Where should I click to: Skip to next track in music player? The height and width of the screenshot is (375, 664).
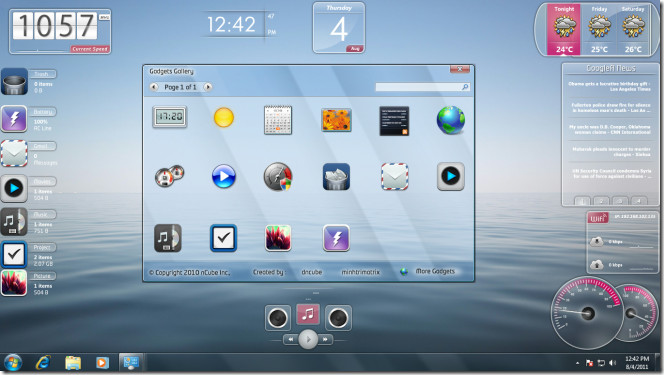[325, 339]
